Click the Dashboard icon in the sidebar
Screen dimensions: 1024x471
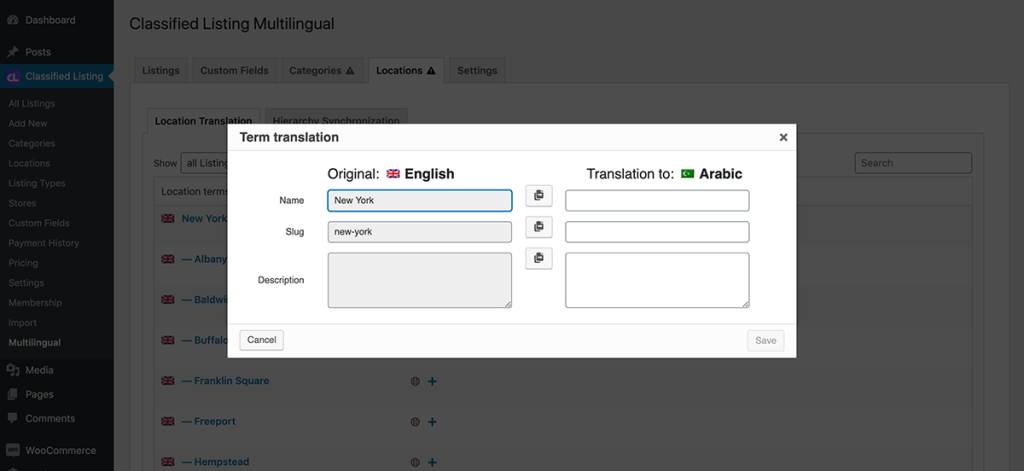point(12,20)
